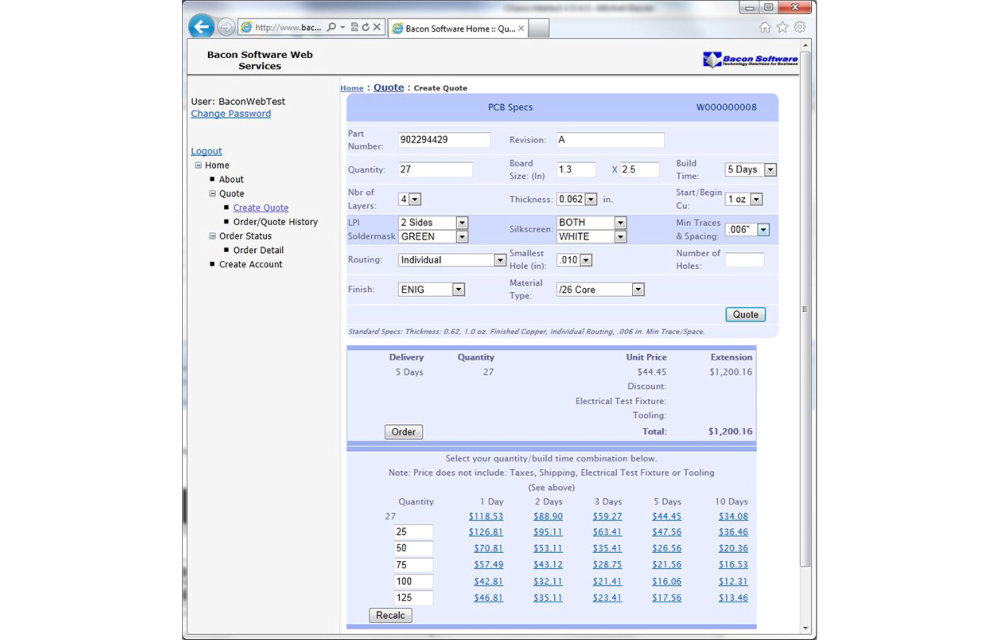
Task: Select the $16.06 five-day price
Action: 666,581
